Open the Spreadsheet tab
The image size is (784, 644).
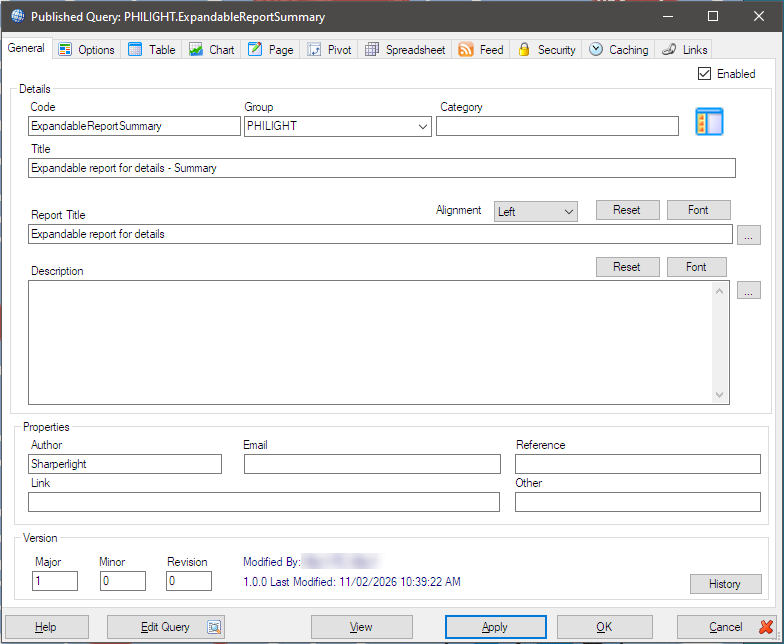405,50
